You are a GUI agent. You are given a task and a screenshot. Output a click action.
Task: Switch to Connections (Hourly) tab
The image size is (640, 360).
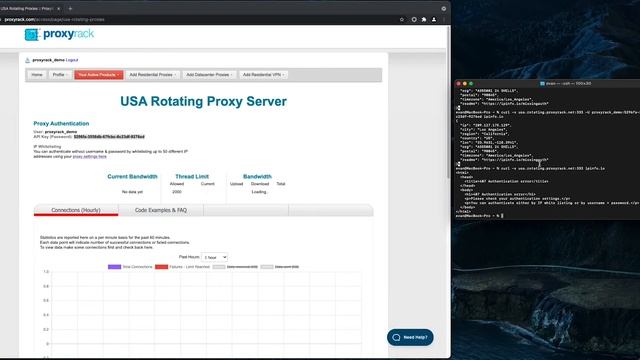tap(76, 210)
